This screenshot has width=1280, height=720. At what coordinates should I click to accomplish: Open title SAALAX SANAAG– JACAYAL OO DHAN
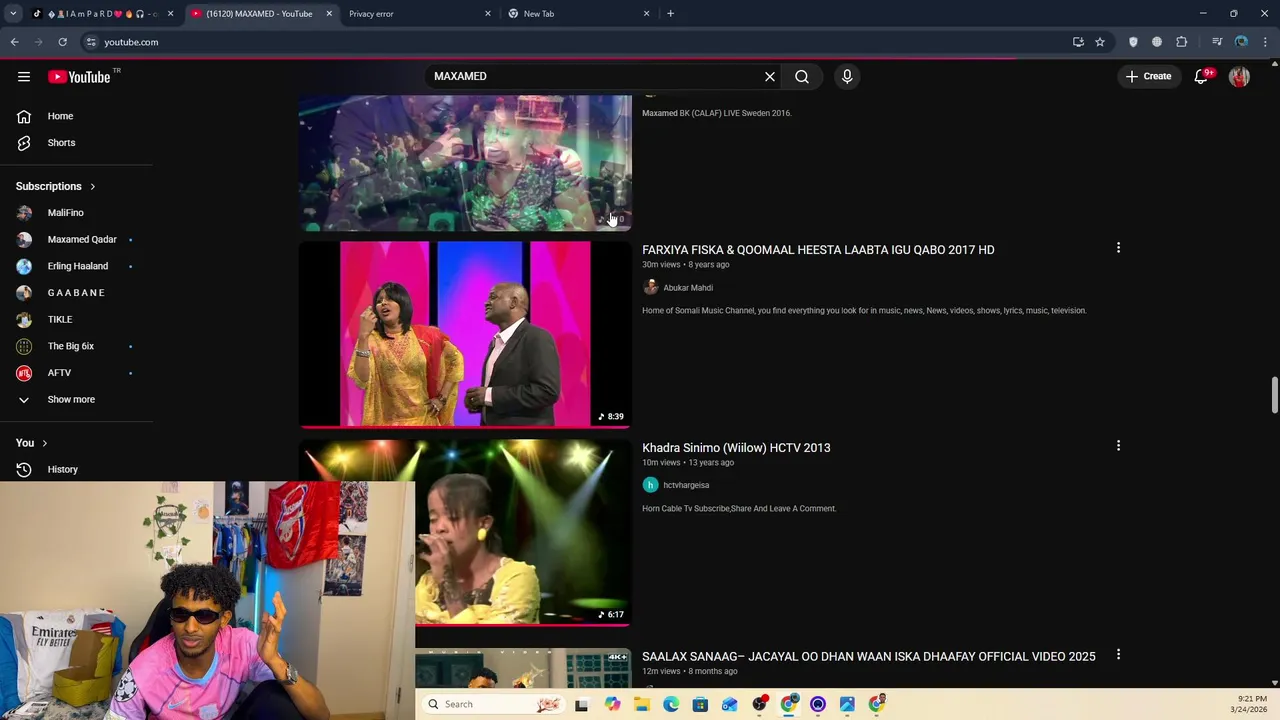869,657
